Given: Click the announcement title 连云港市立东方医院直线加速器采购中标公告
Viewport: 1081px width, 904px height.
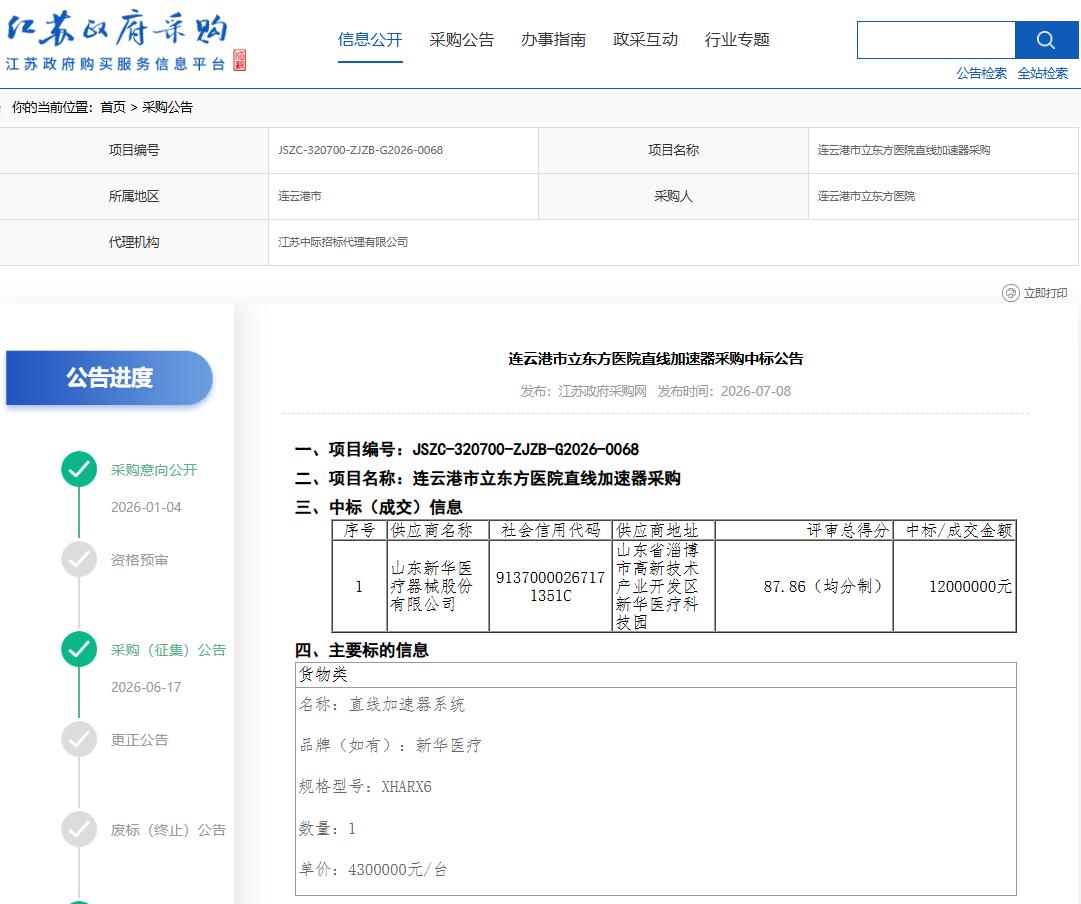Looking at the screenshot, I should tap(656, 359).
